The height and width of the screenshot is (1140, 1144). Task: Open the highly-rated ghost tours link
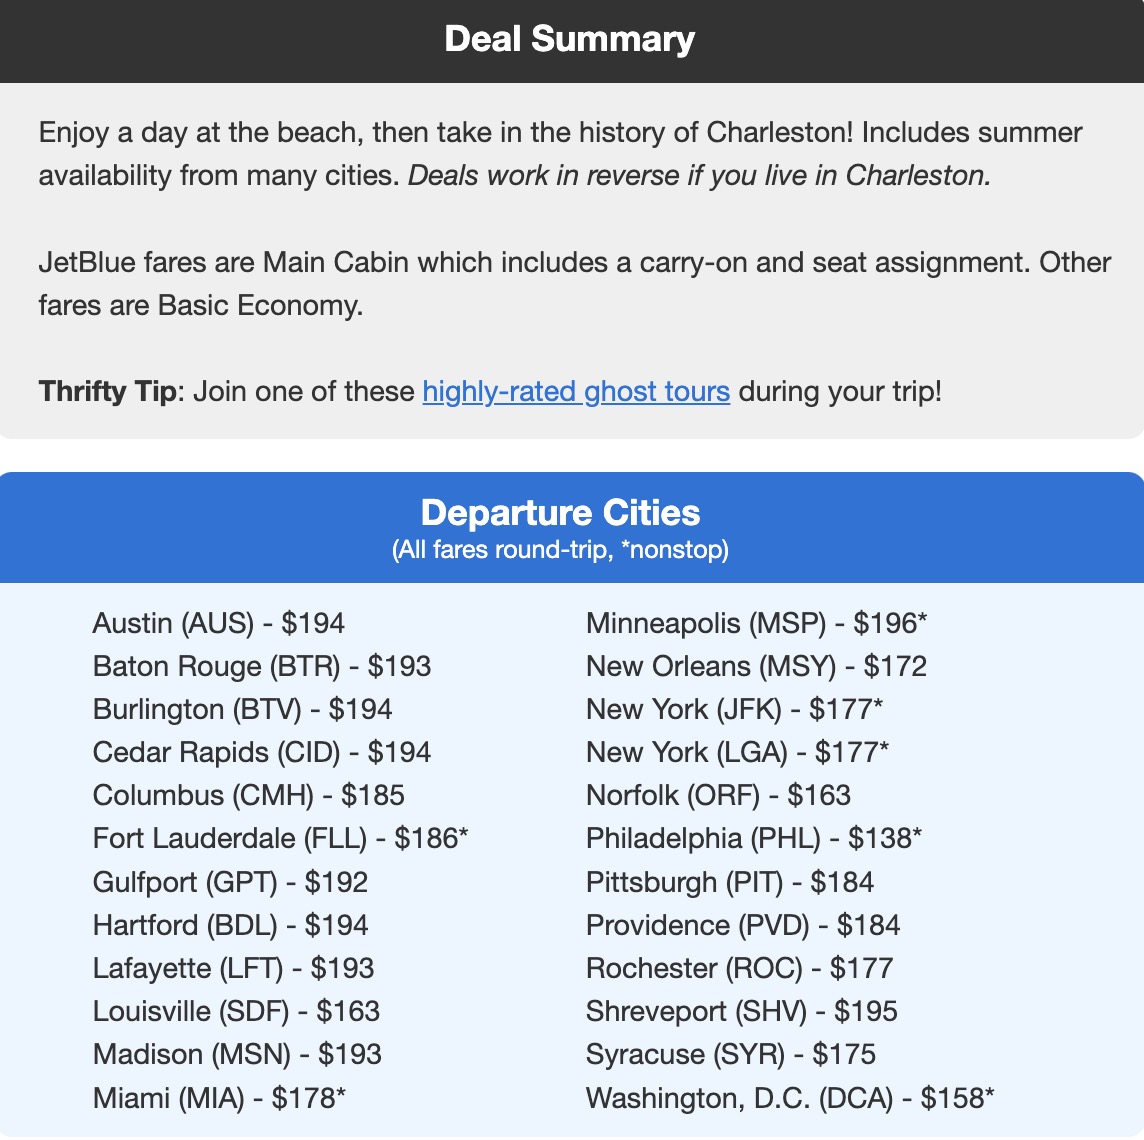pyautogui.click(x=576, y=390)
